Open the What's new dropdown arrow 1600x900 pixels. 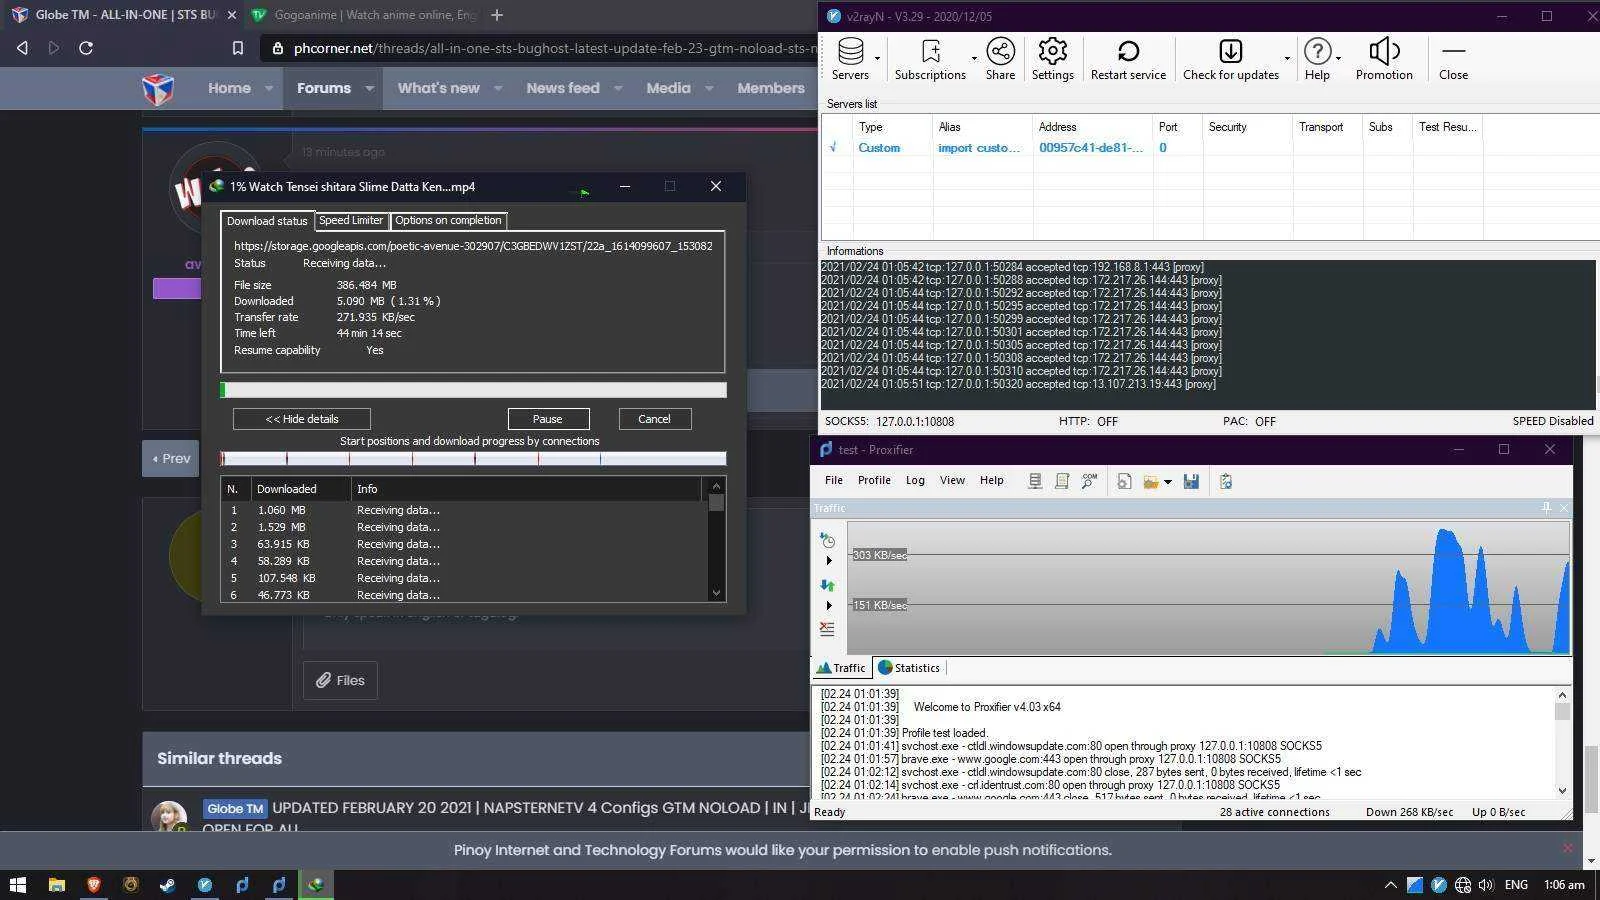498,88
